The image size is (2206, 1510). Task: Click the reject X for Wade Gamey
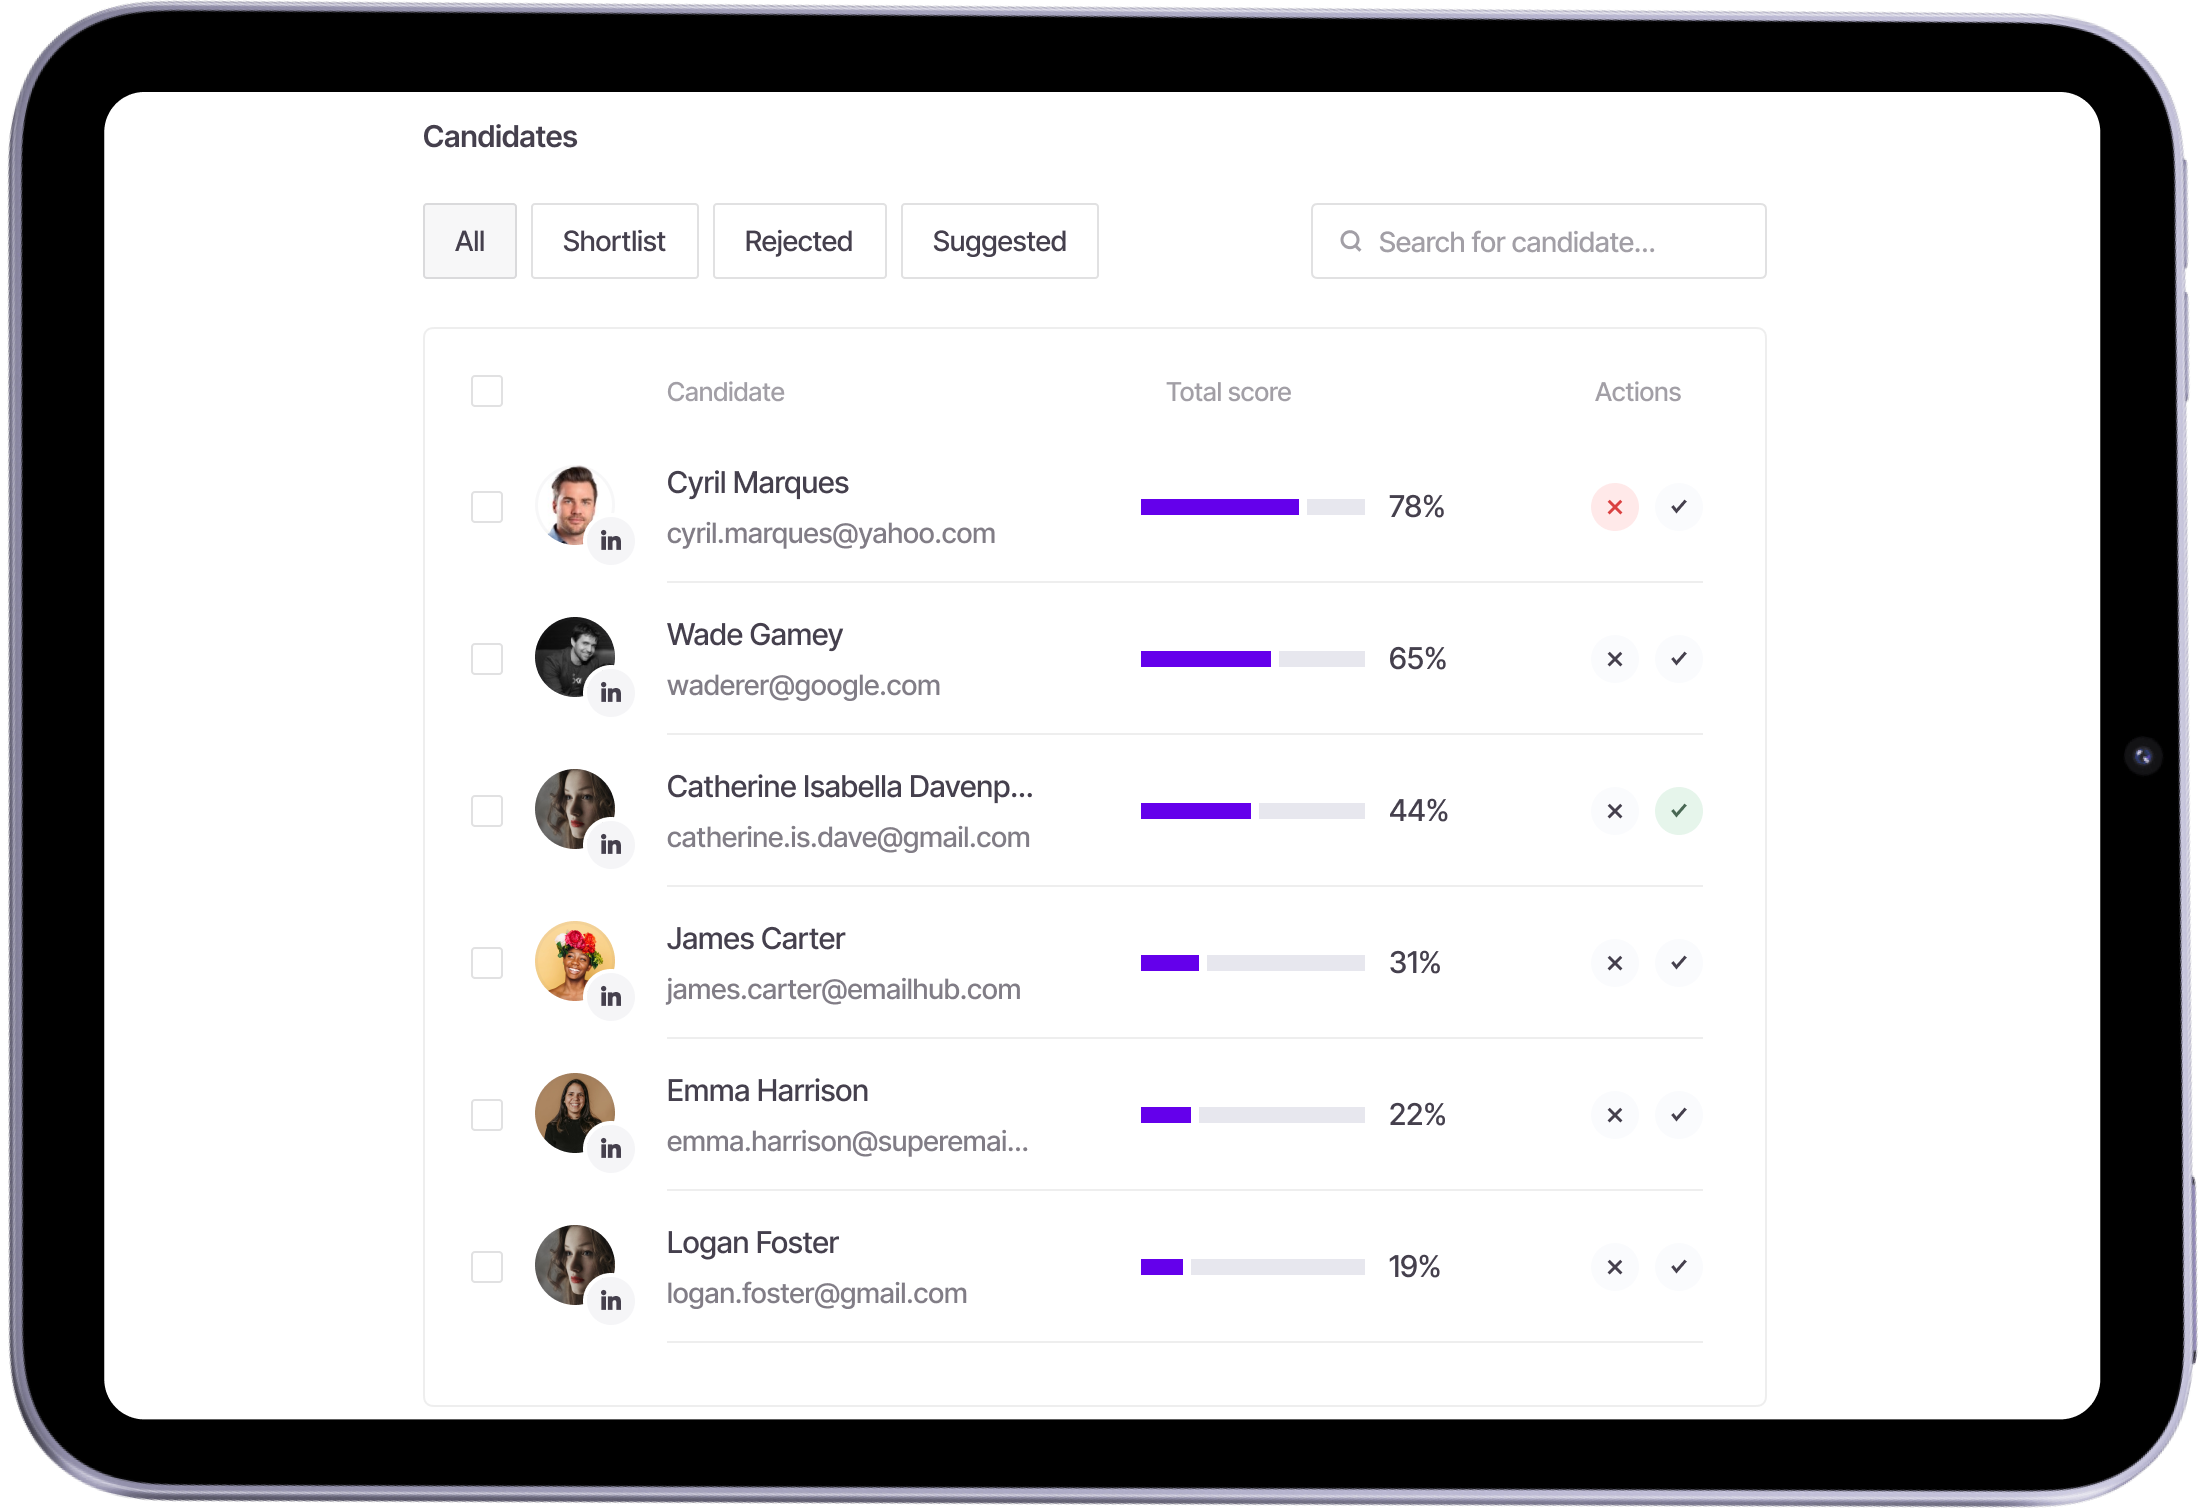point(1614,659)
